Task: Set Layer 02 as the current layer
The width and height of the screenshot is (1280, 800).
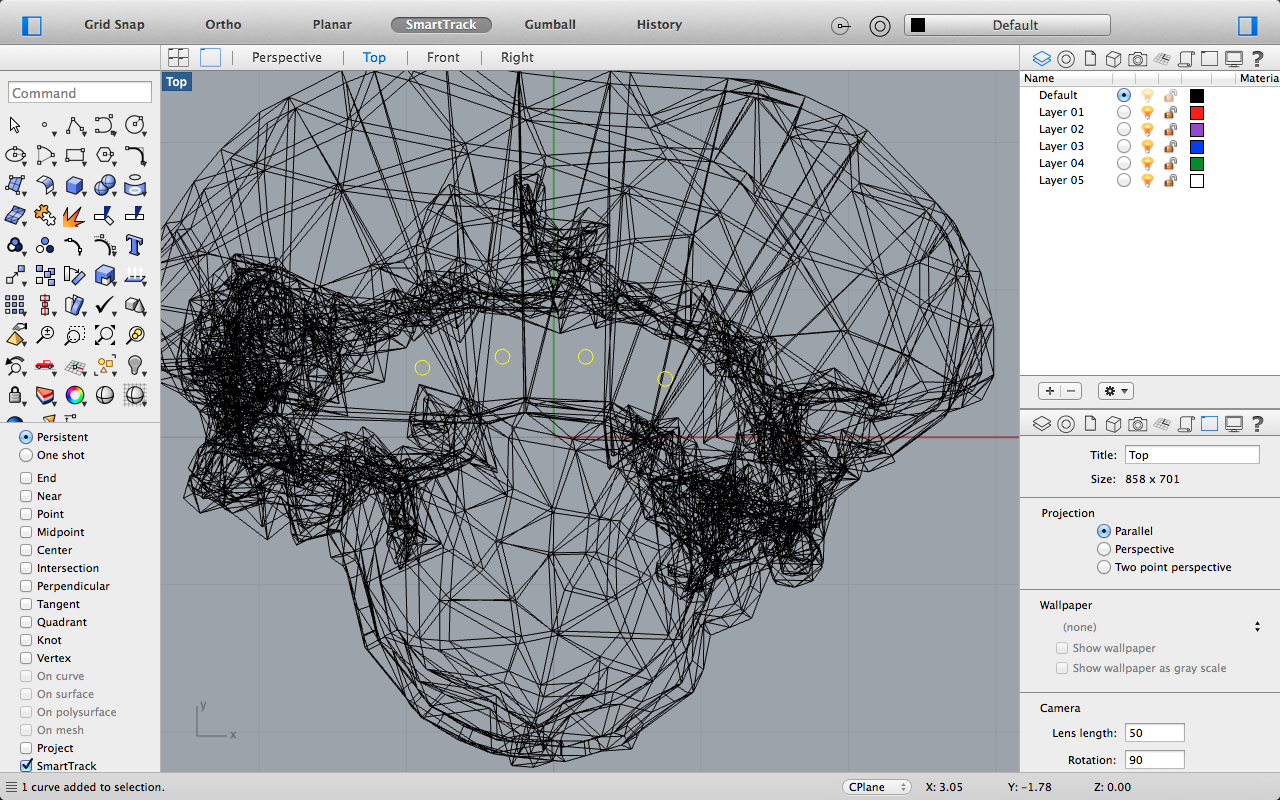Action: [1124, 129]
